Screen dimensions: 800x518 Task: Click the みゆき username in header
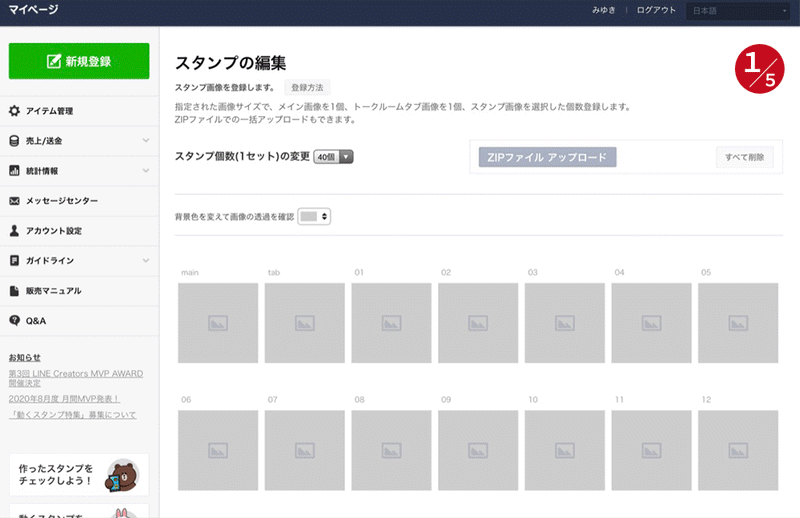604,10
